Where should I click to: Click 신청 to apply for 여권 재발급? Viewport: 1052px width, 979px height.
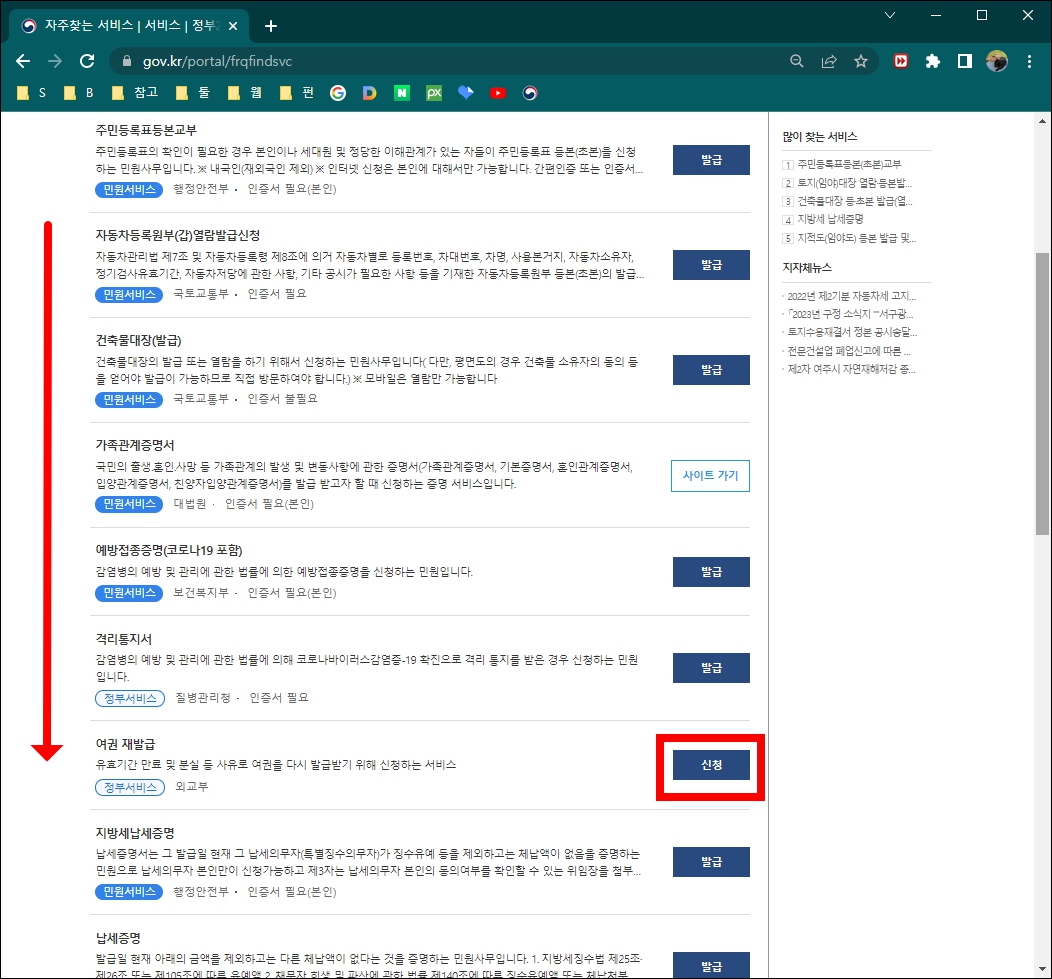(x=710, y=763)
